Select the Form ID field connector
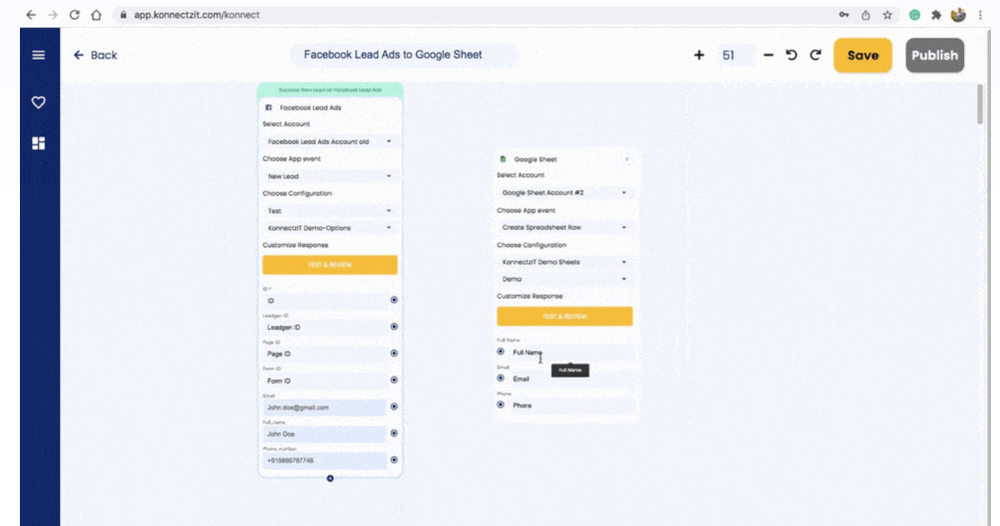This screenshot has height=526, width=1000. (394, 380)
